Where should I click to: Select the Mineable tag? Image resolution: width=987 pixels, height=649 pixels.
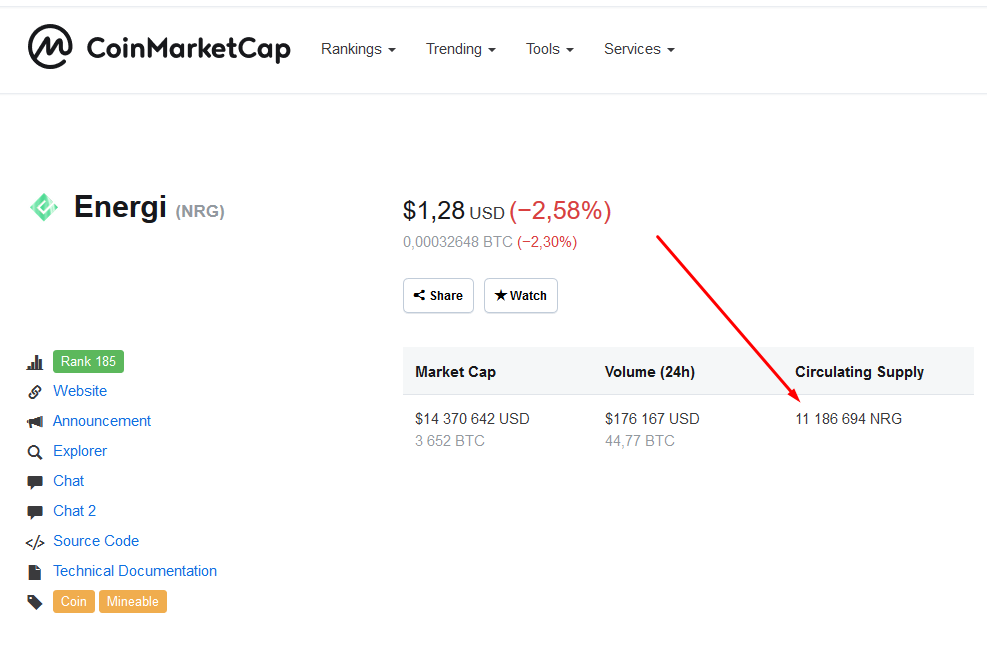(x=133, y=601)
